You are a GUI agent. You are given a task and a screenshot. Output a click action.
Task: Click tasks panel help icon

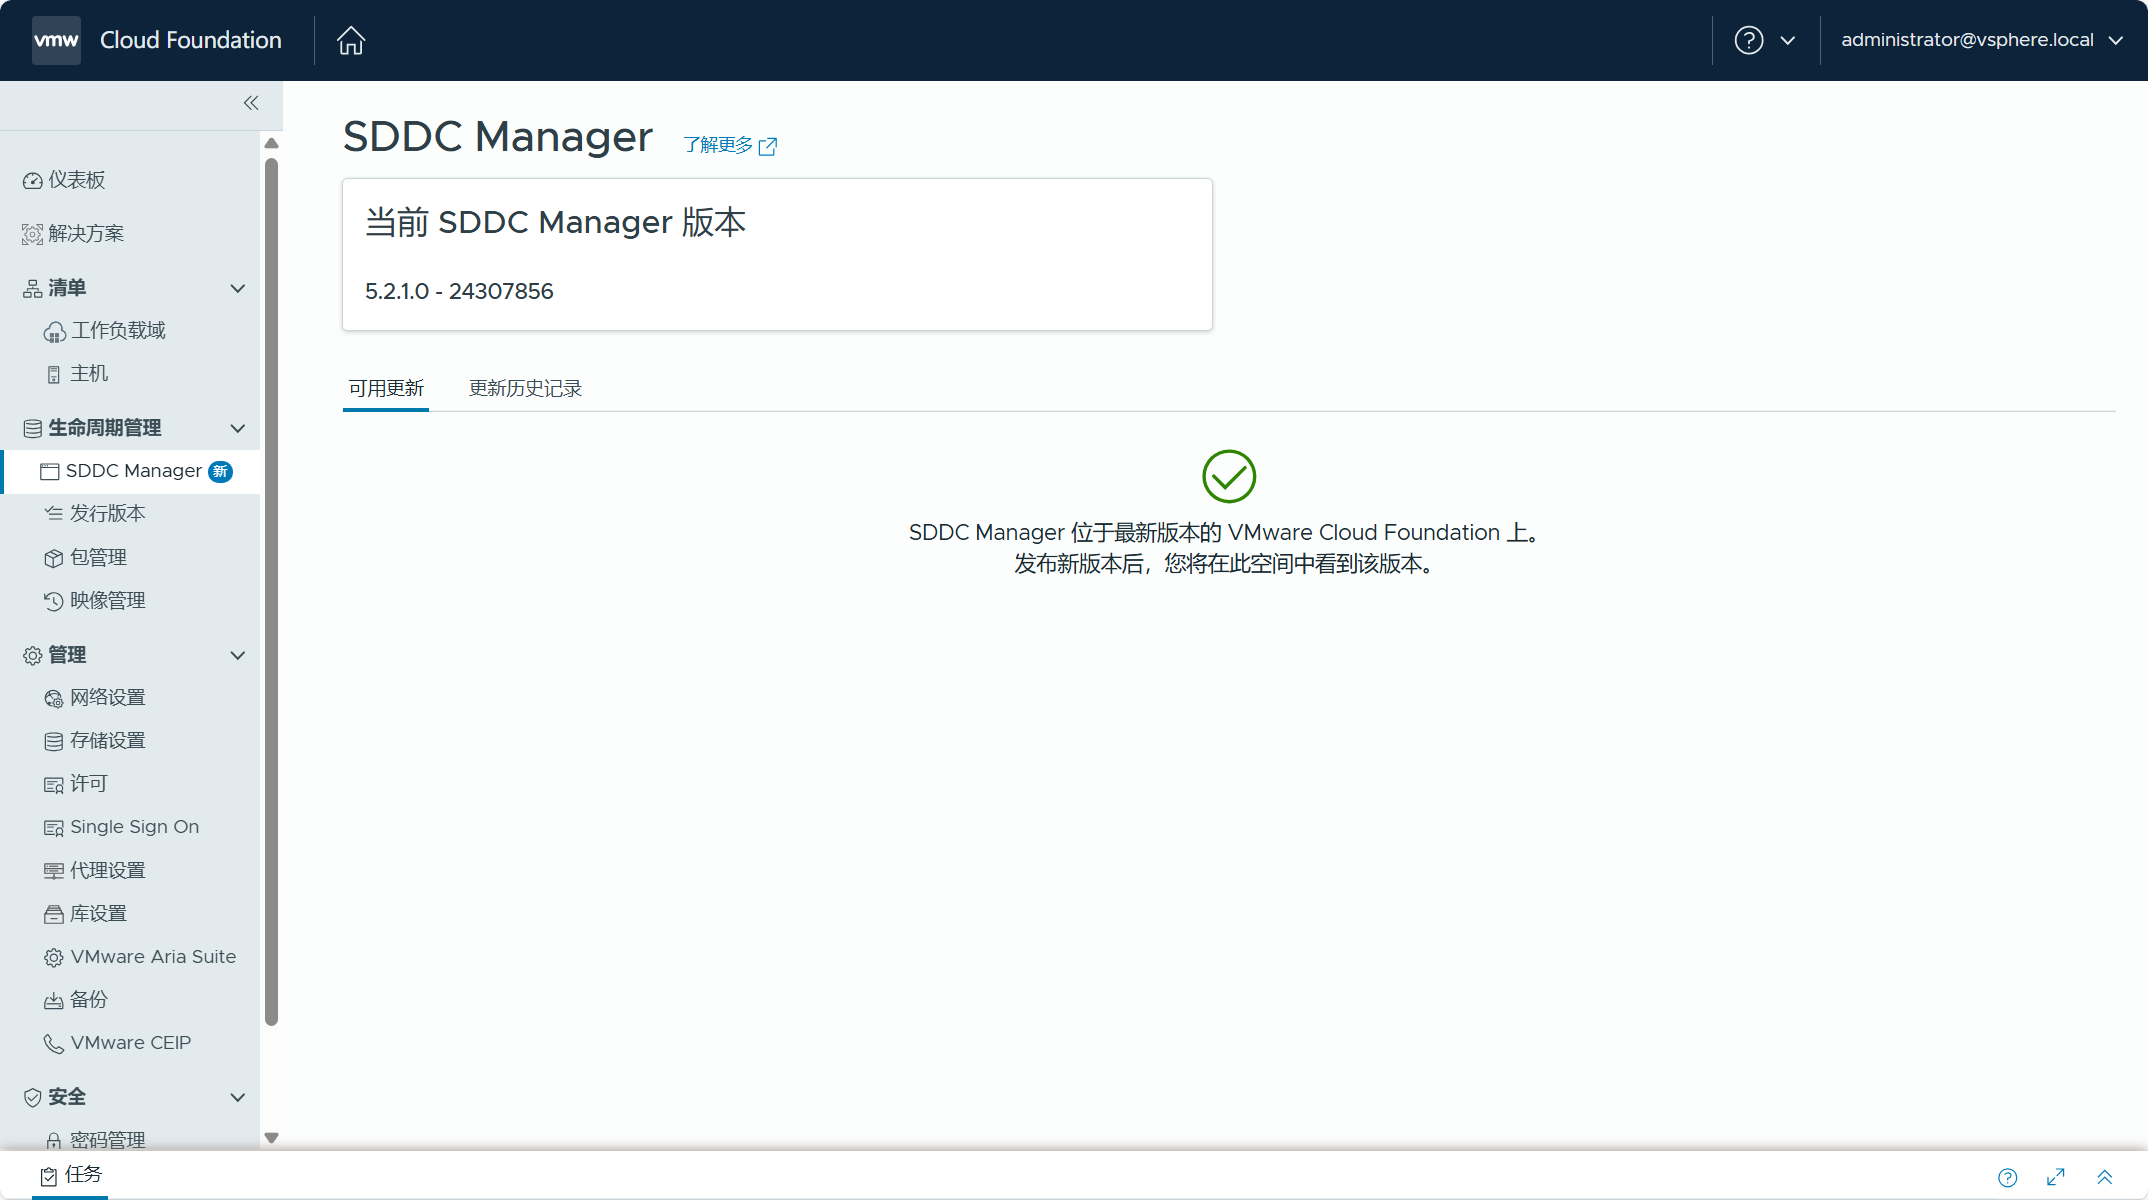point(2008,1177)
